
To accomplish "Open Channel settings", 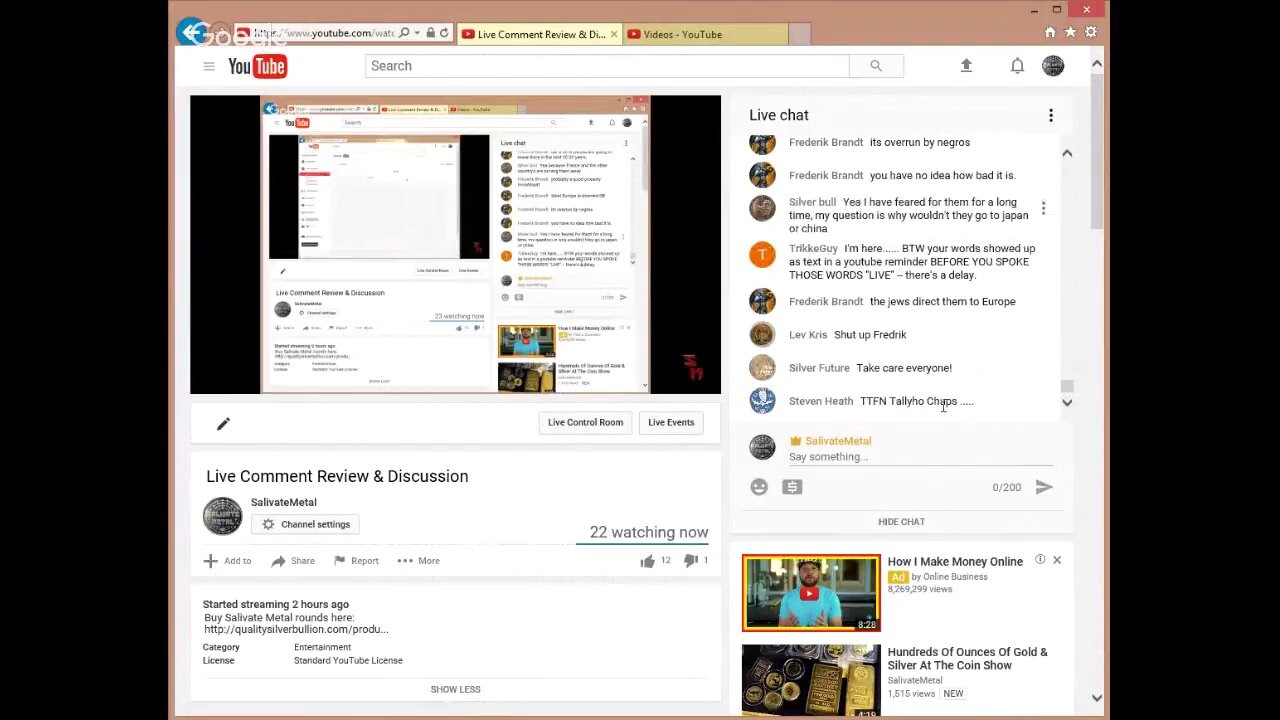I will [306, 524].
